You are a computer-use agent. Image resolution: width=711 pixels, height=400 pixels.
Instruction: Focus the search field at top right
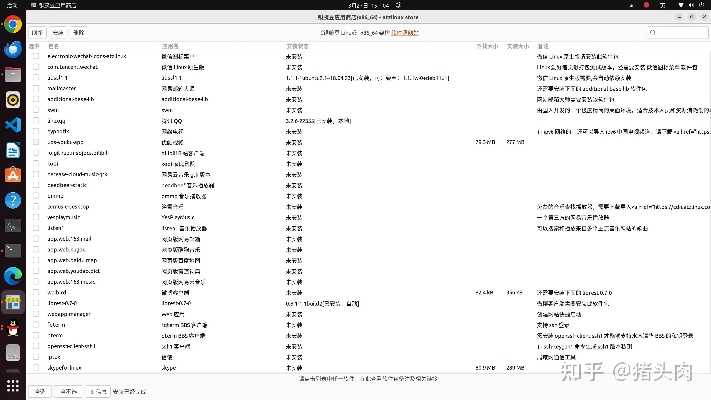pos(677,33)
